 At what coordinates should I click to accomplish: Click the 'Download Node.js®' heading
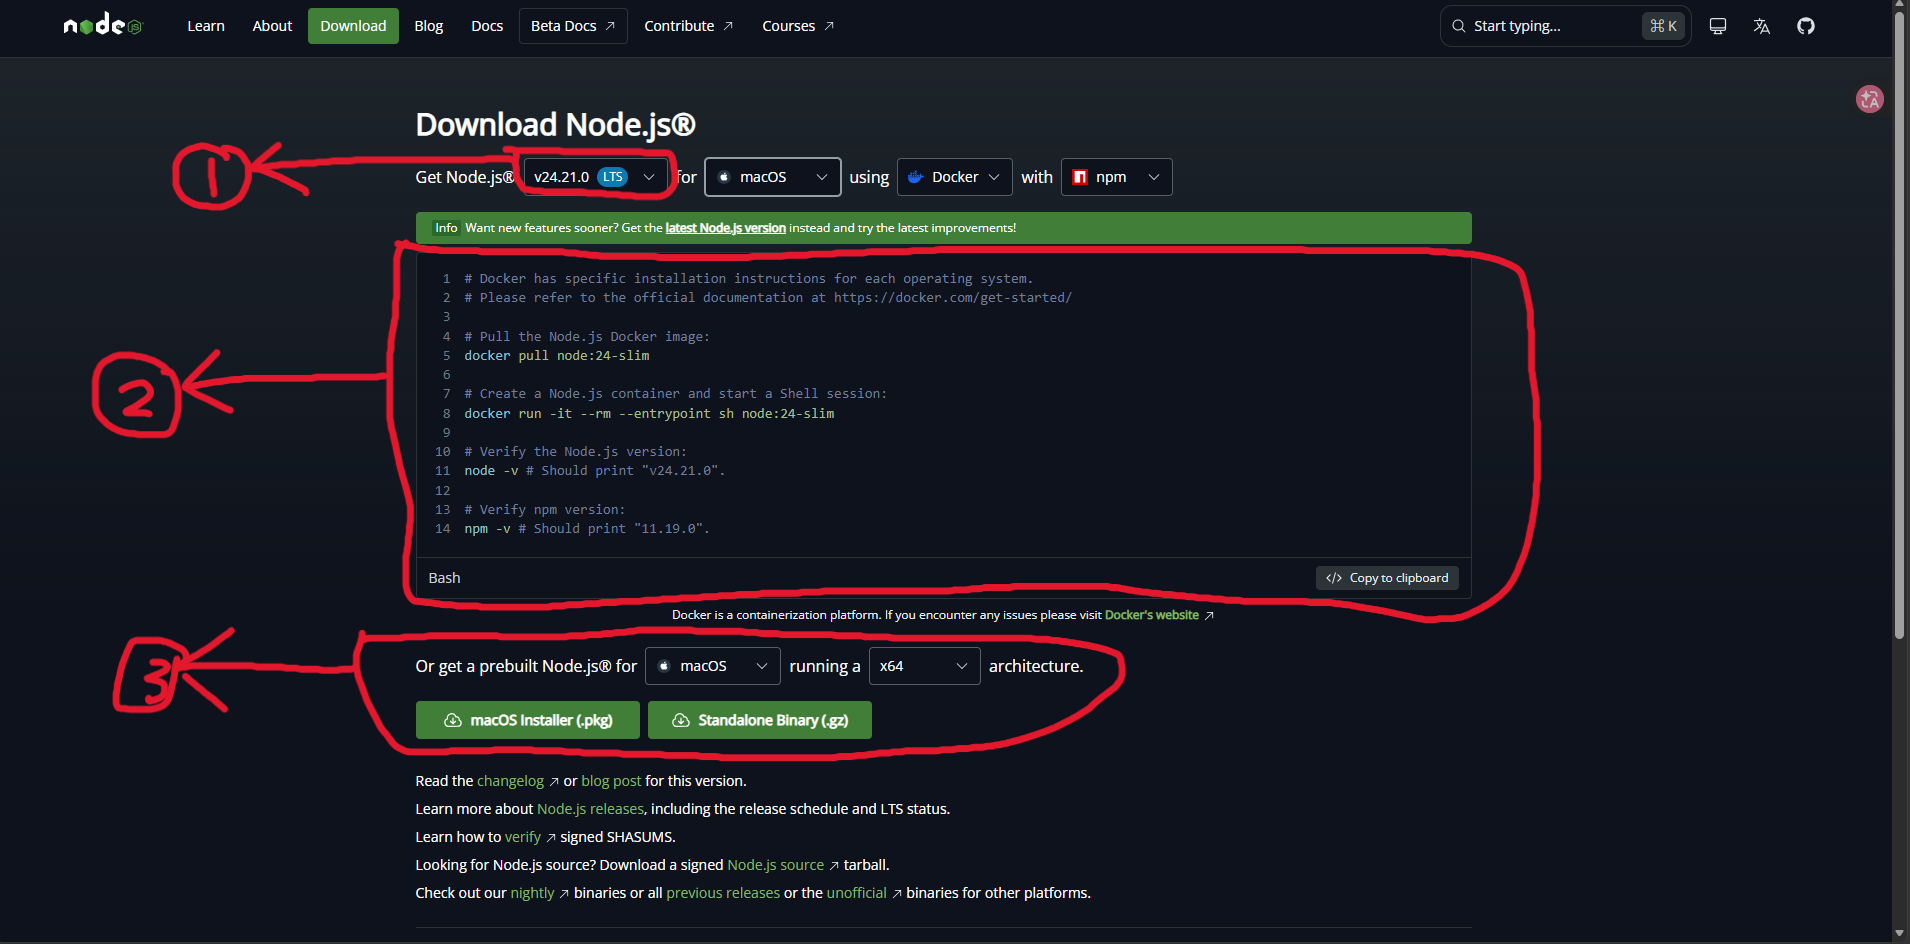pyautogui.click(x=555, y=124)
